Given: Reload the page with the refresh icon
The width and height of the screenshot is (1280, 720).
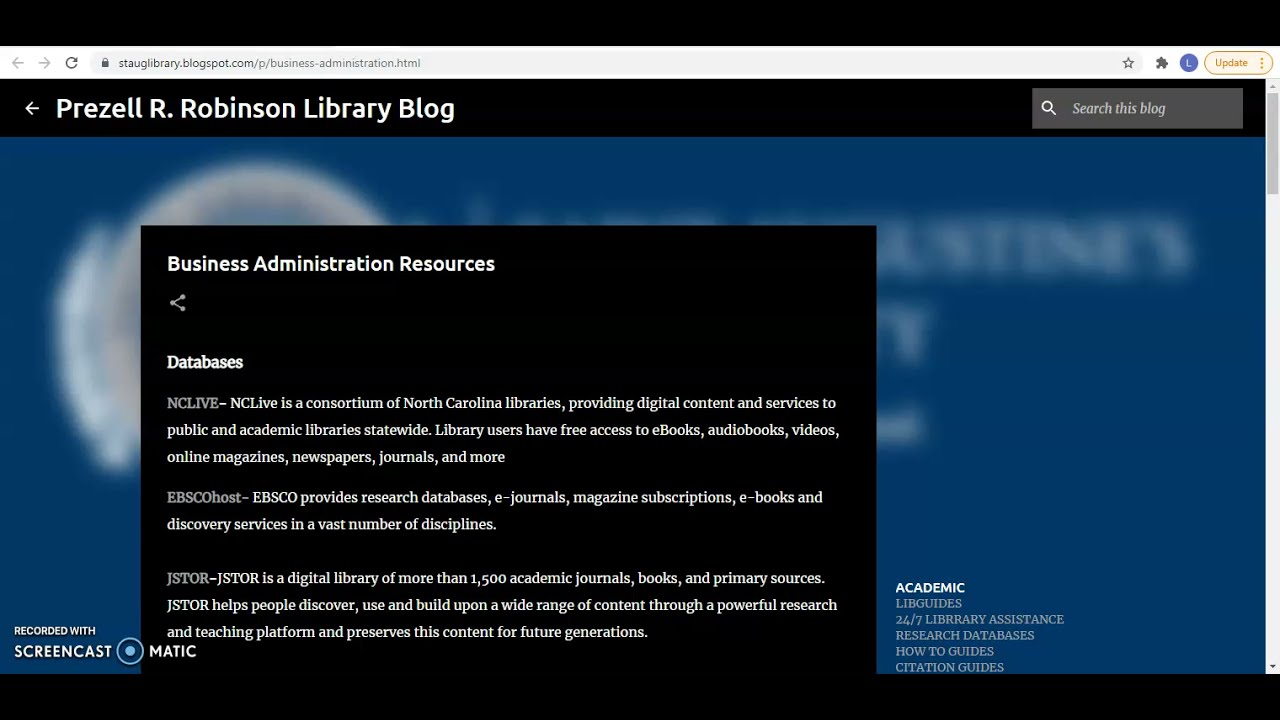Looking at the screenshot, I should [71, 63].
